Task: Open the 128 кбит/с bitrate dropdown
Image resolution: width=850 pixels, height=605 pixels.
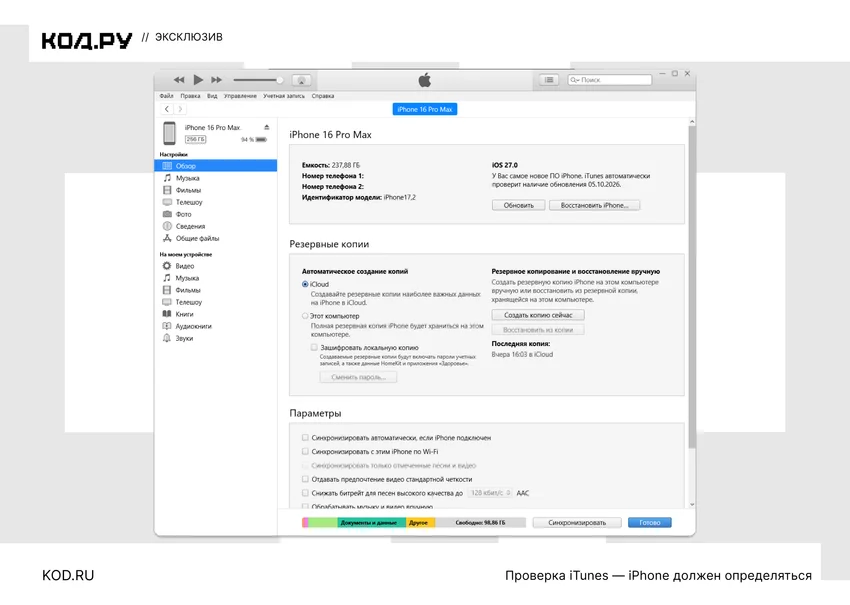Action: [x=490, y=493]
